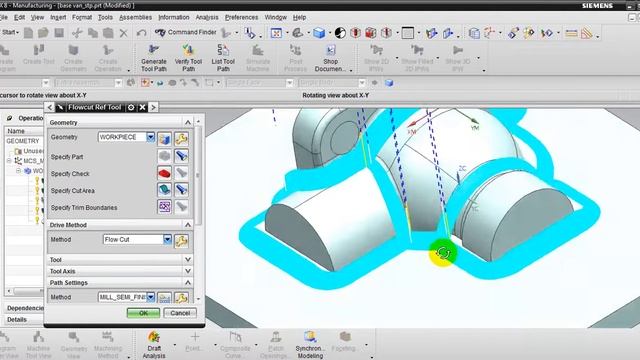Click the Save disk icon

(x=59, y=33)
